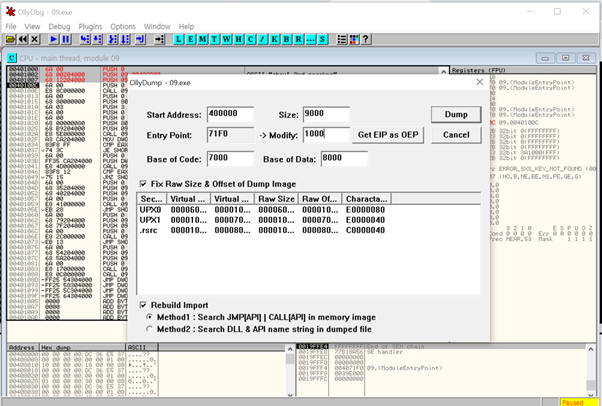The image size is (602, 406).
Task: Click the Close program X toolbar icon
Action: click(x=35, y=39)
